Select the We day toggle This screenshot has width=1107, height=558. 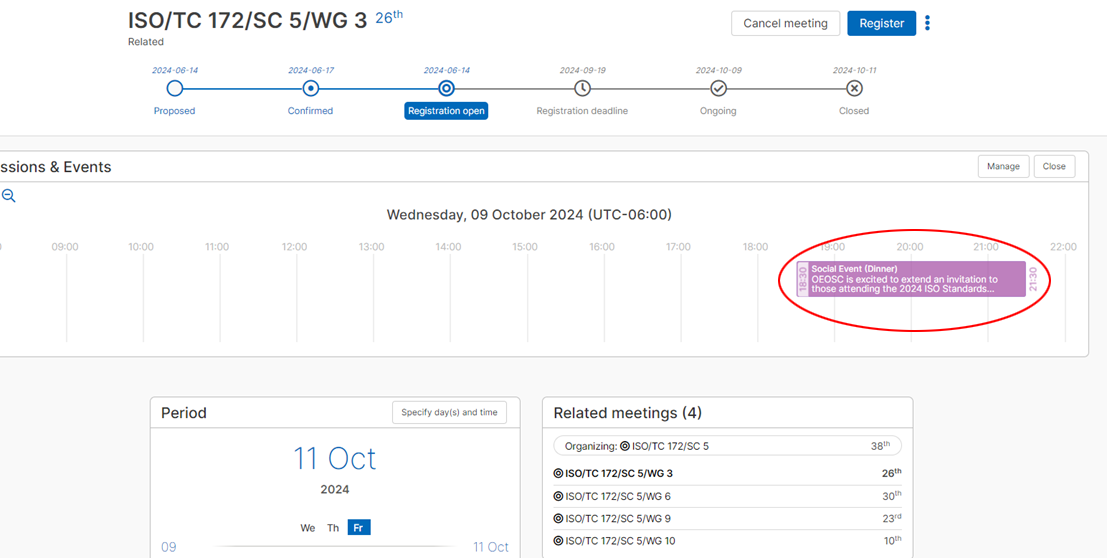point(308,528)
